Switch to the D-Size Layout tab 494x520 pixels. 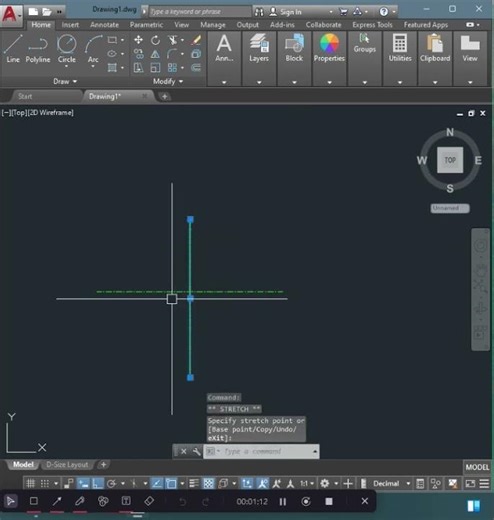(x=67, y=465)
